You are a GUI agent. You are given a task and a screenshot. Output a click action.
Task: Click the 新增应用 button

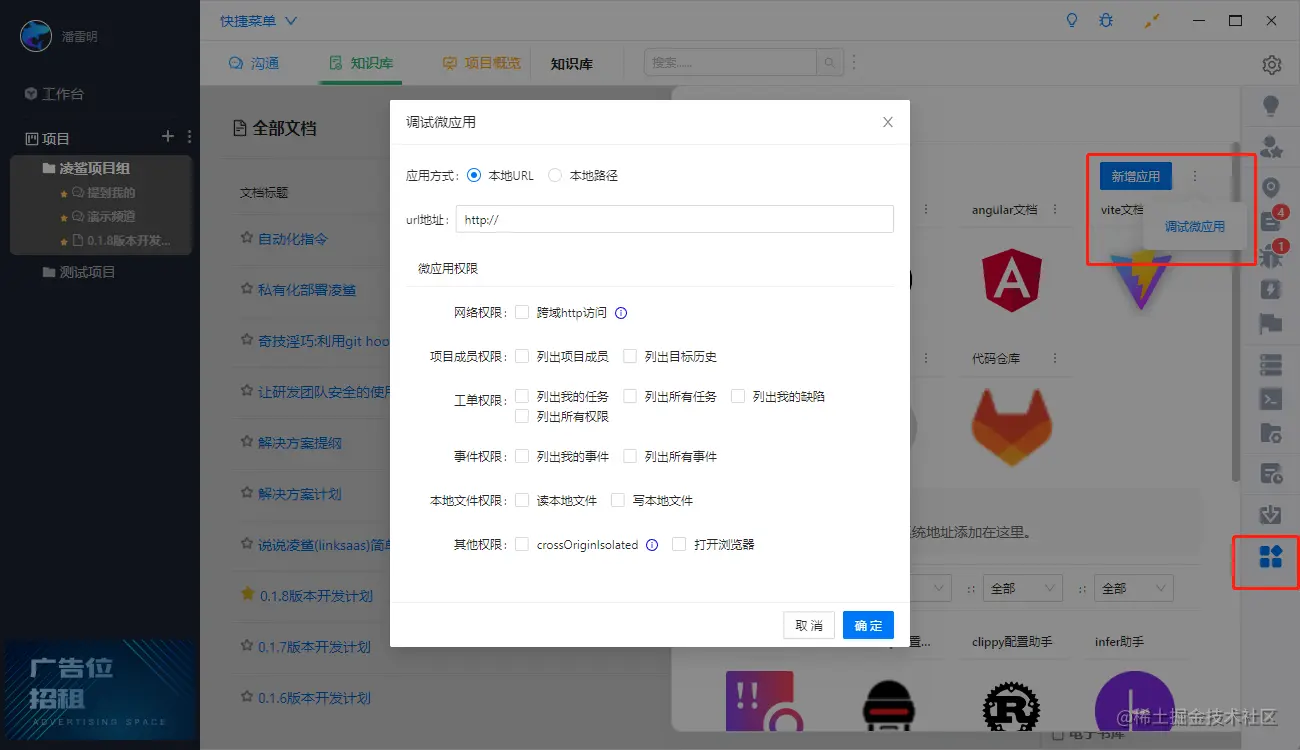(x=1135, y=176)
